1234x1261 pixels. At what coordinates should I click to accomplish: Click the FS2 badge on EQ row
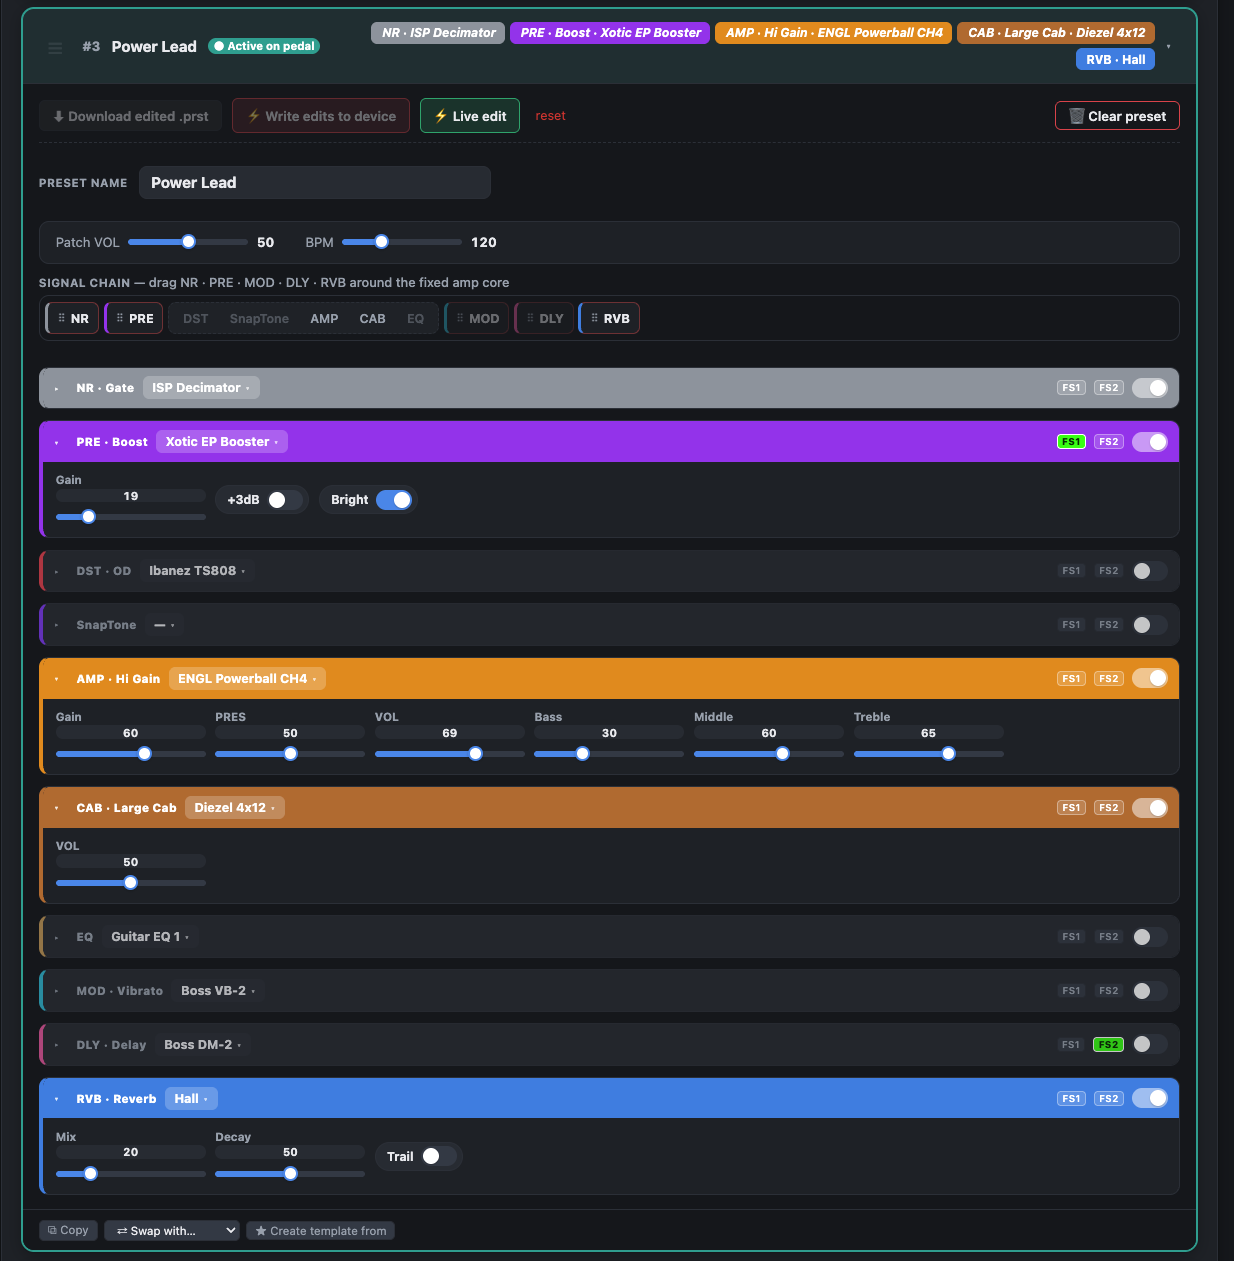pos(1108,937)
